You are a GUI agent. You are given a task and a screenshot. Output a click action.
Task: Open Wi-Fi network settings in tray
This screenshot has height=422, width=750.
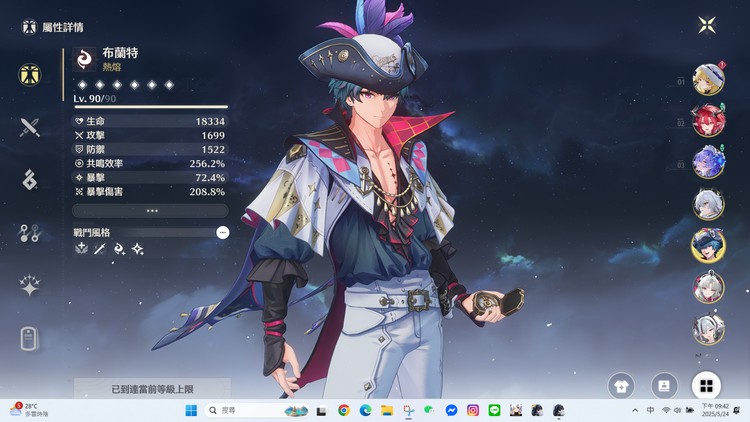666,411
